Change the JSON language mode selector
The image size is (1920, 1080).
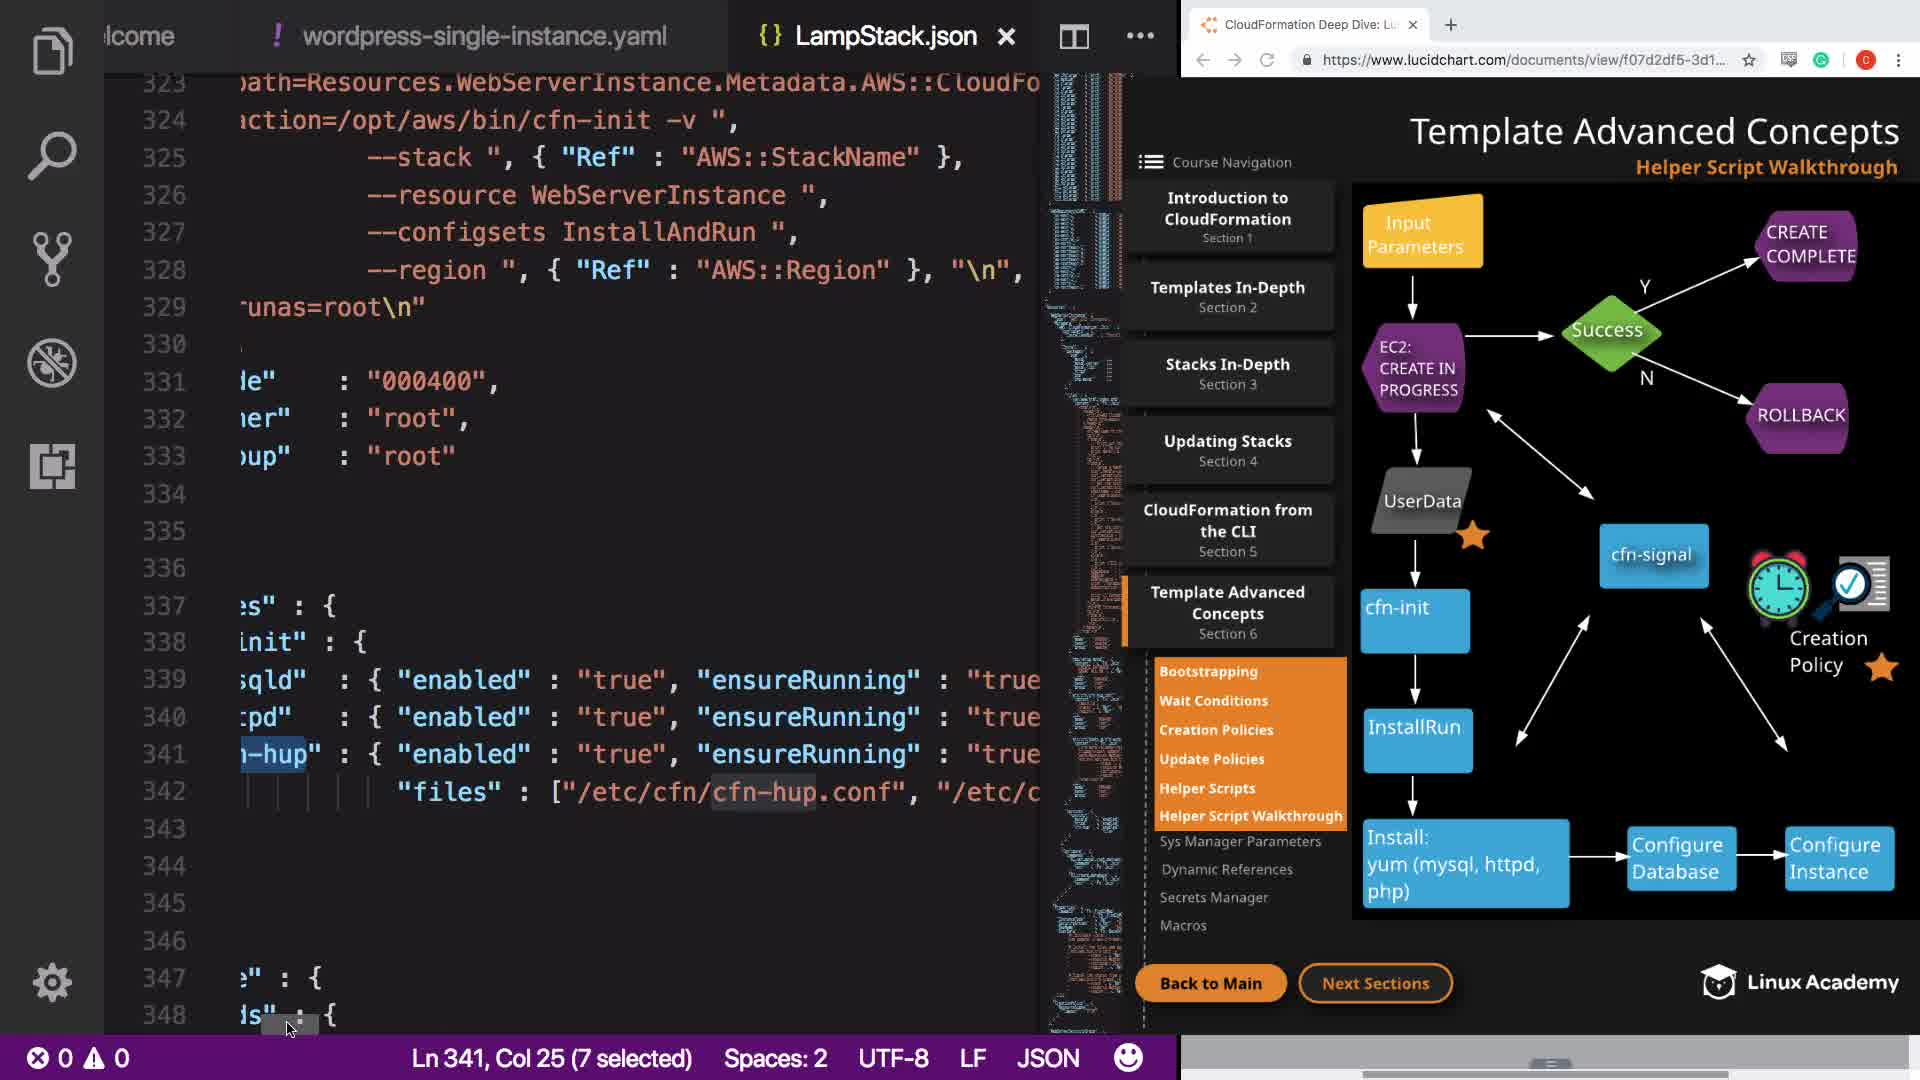tap(1047, 1058)
